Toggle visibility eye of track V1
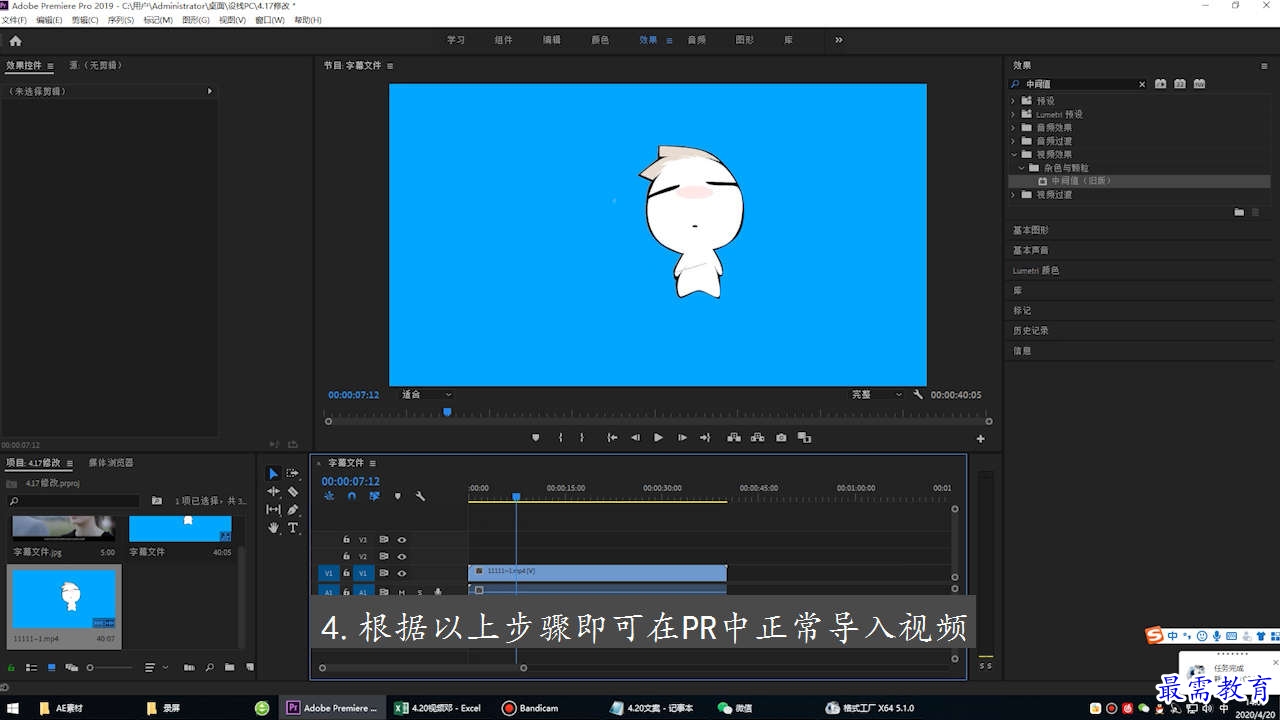 [401, 573]
